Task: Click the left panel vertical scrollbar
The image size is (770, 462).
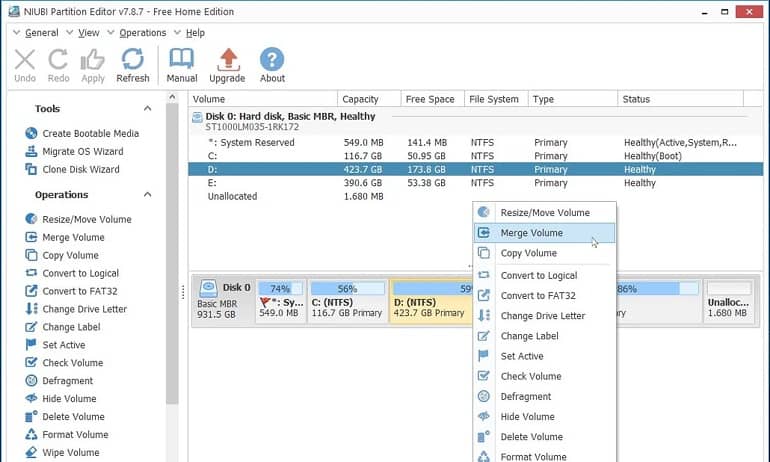Action: [x=172, y=253]
